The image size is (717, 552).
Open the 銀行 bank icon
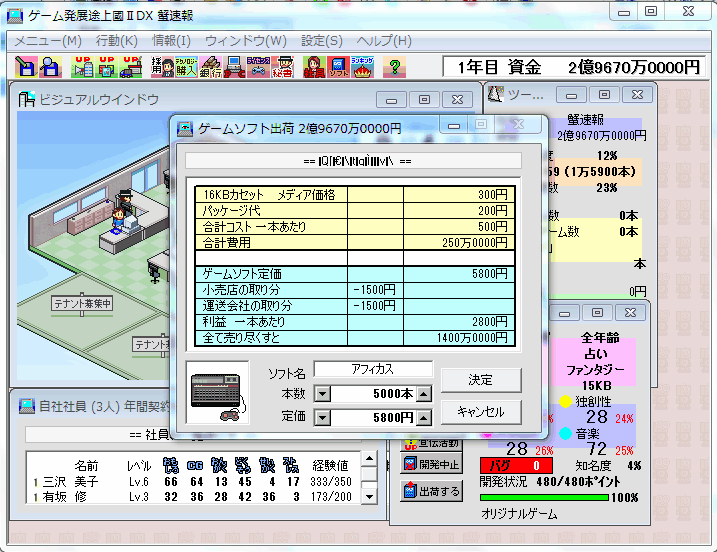(x=211, y=67)
